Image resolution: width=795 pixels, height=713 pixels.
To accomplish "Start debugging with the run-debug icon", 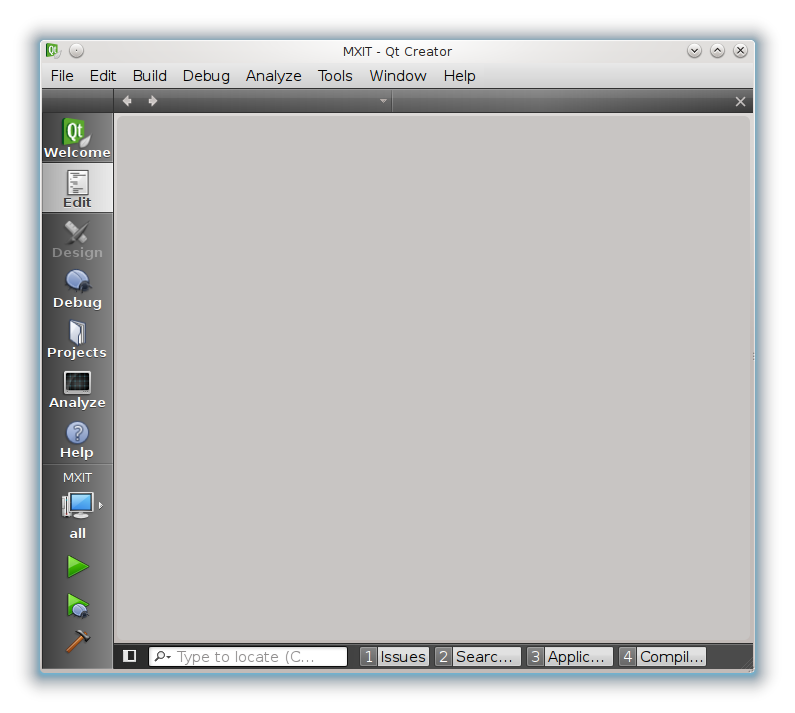I will (x=77, y=605).
